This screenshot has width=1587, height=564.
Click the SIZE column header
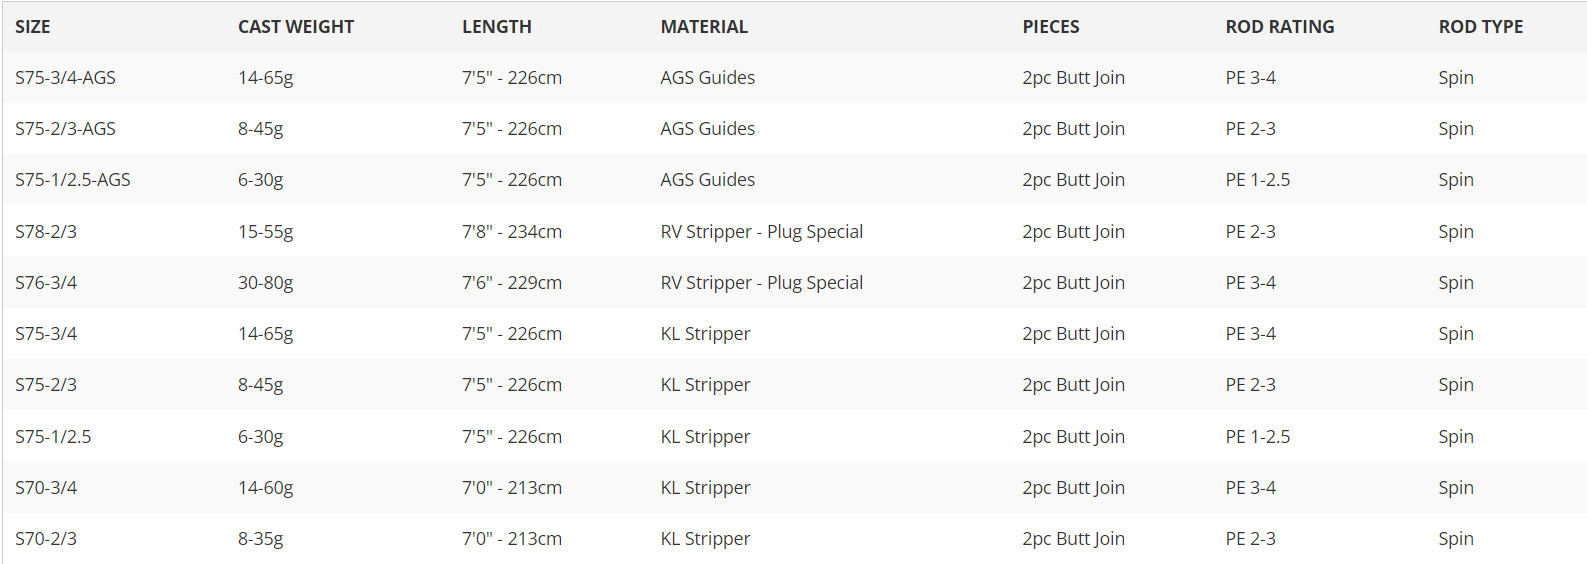tap(33, 27)
